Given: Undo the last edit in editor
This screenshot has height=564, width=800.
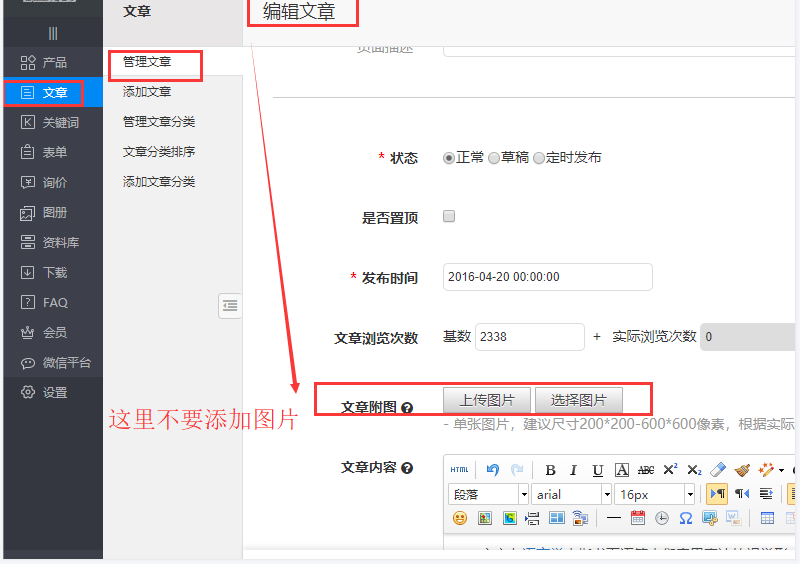Looking at the screenshot, I should (492, 470).
